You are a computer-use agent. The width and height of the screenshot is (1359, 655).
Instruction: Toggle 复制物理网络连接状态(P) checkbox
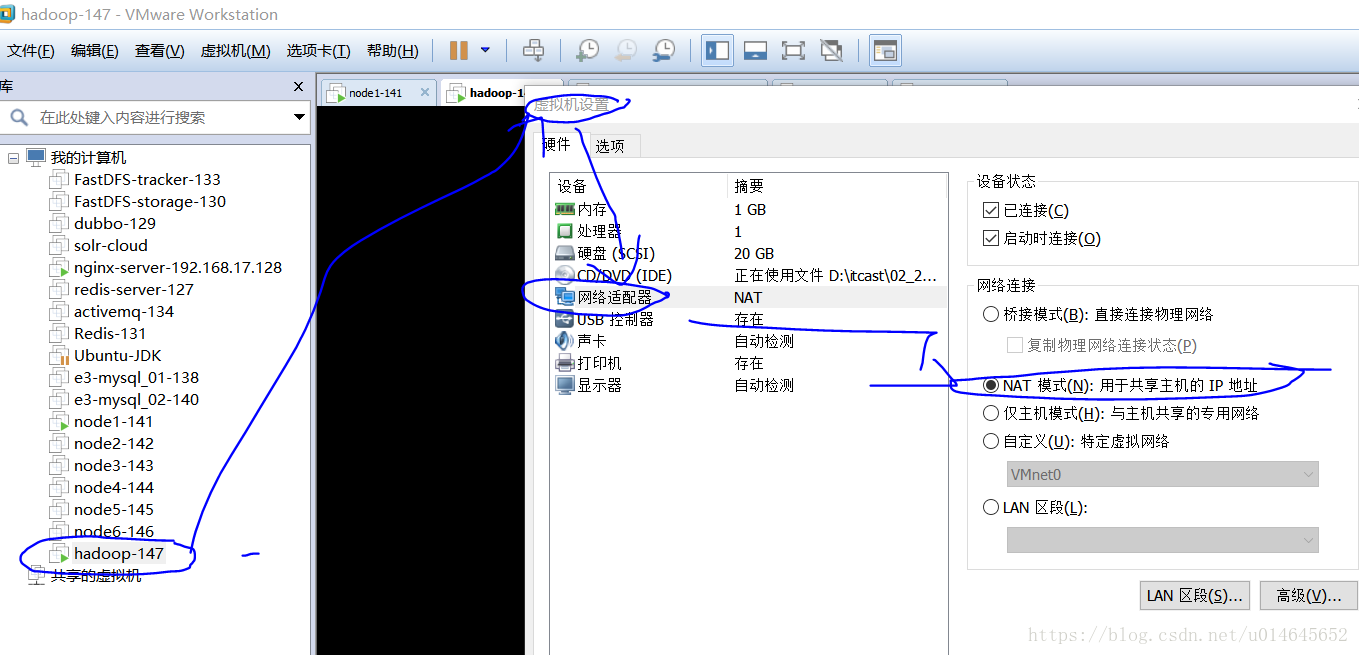tap(1015, 345)
